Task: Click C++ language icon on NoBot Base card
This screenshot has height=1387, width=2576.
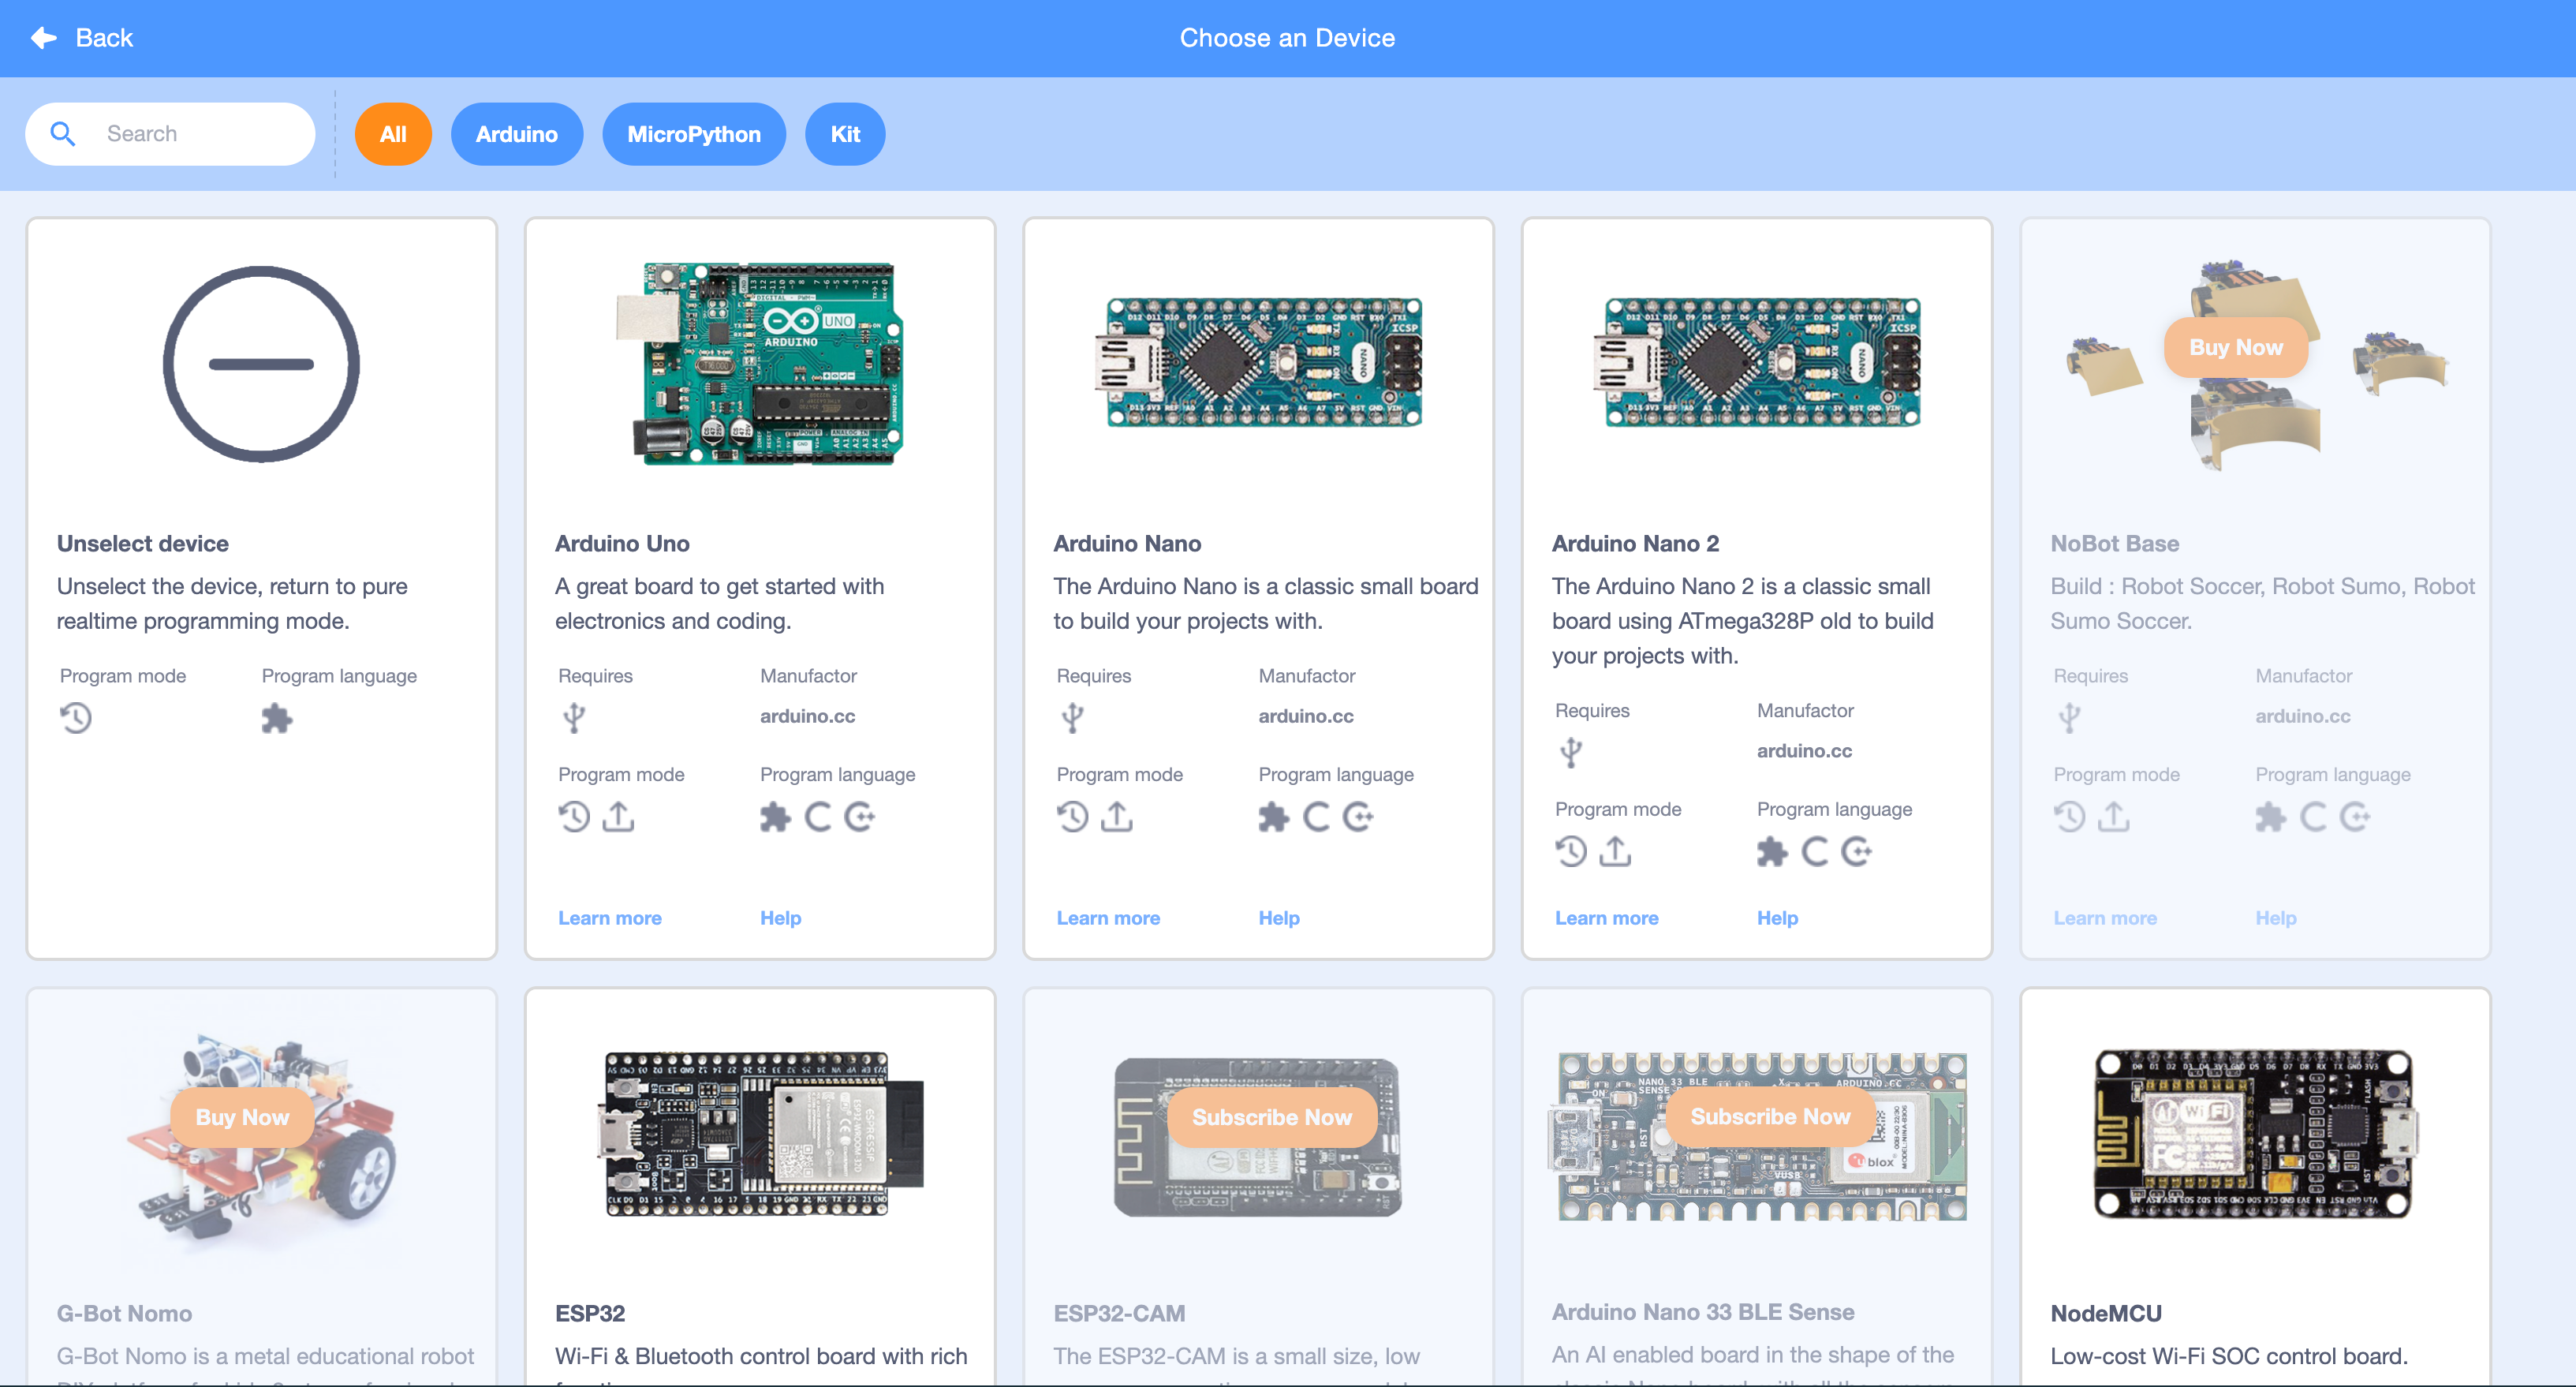Action: [x=2355, y=817]
